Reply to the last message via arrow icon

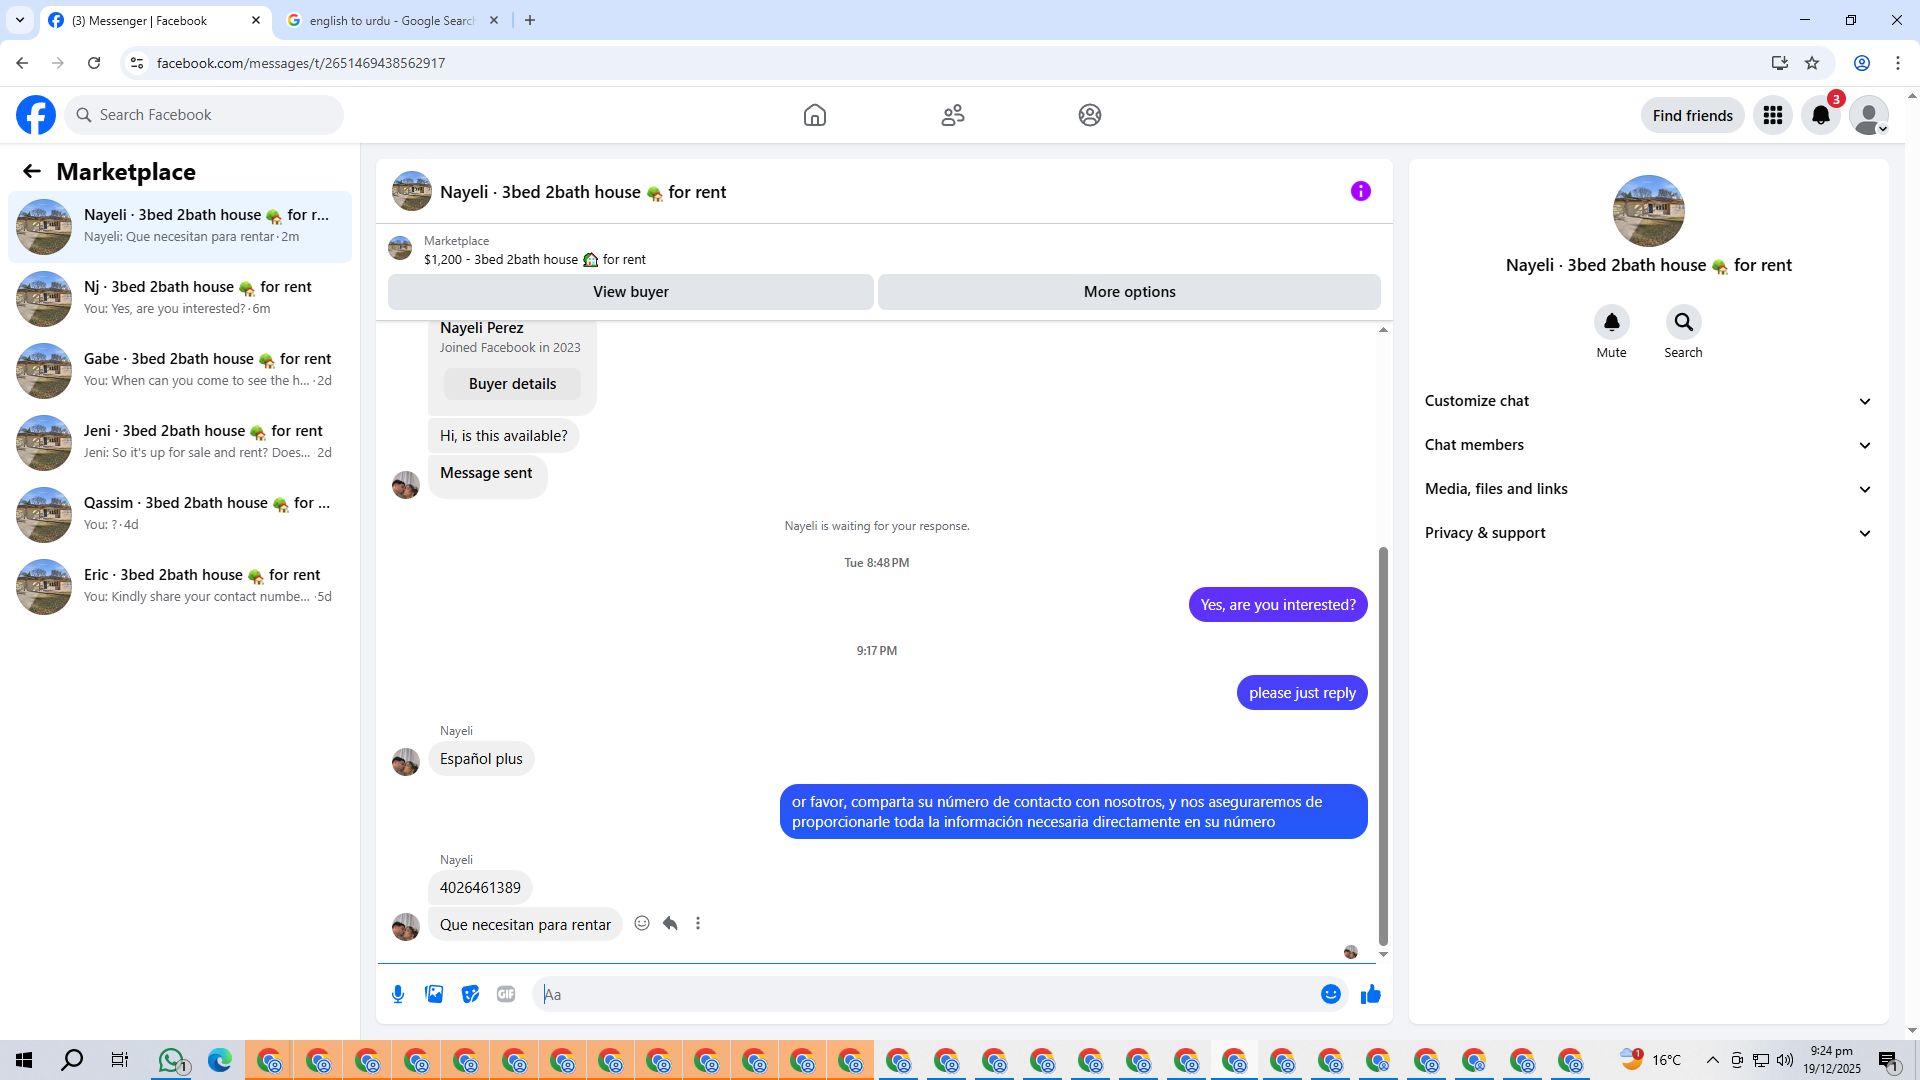[670, 923]
